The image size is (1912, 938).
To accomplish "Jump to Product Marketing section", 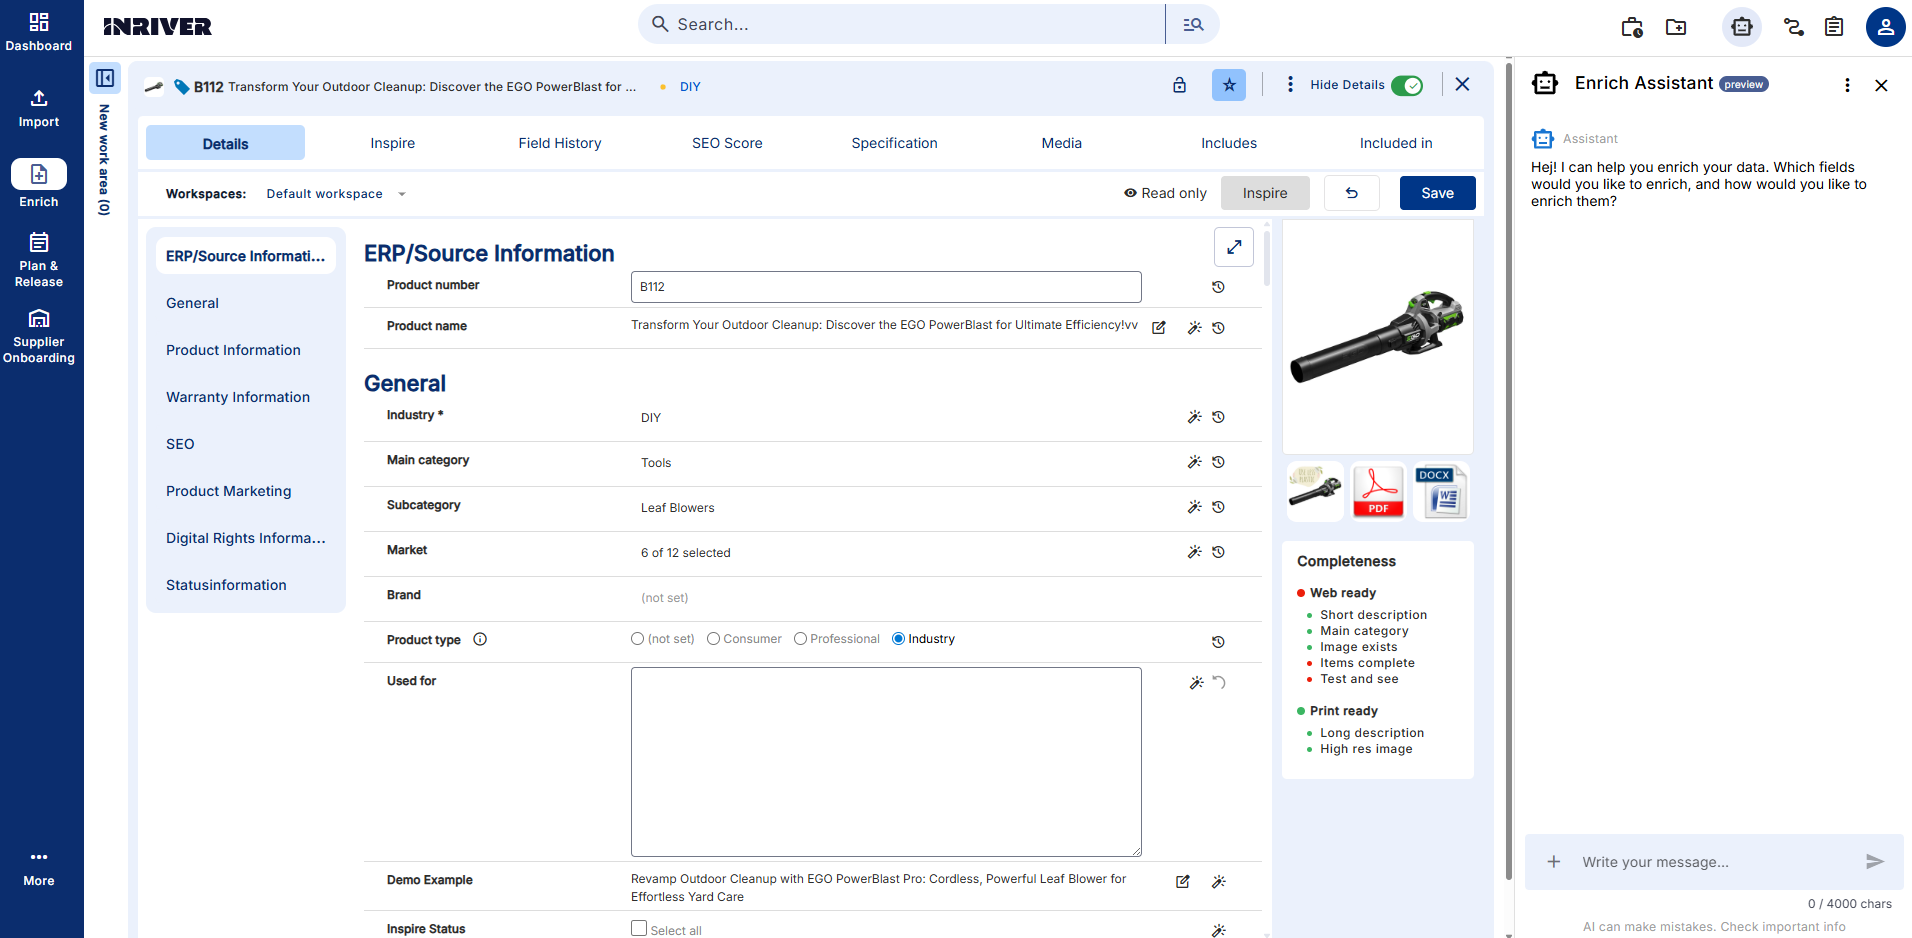I will [x=229, y=491].
